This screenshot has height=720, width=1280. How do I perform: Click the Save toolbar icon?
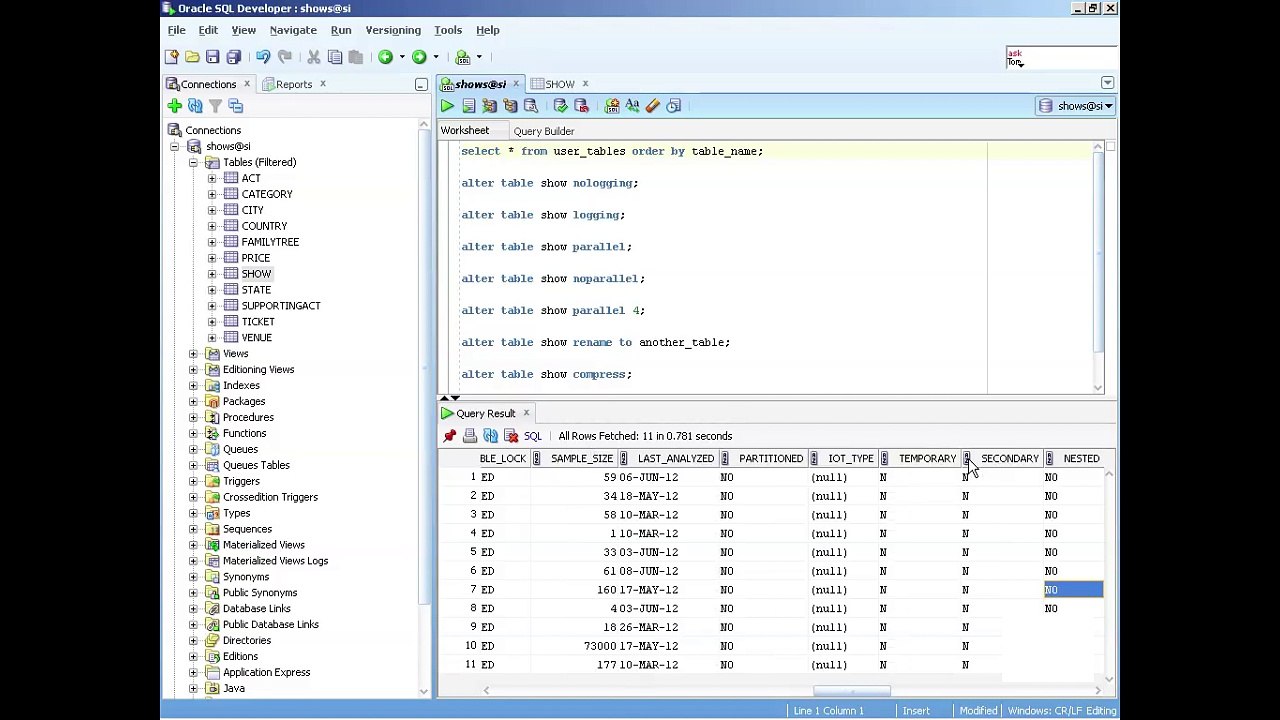[x=212, y=57]
